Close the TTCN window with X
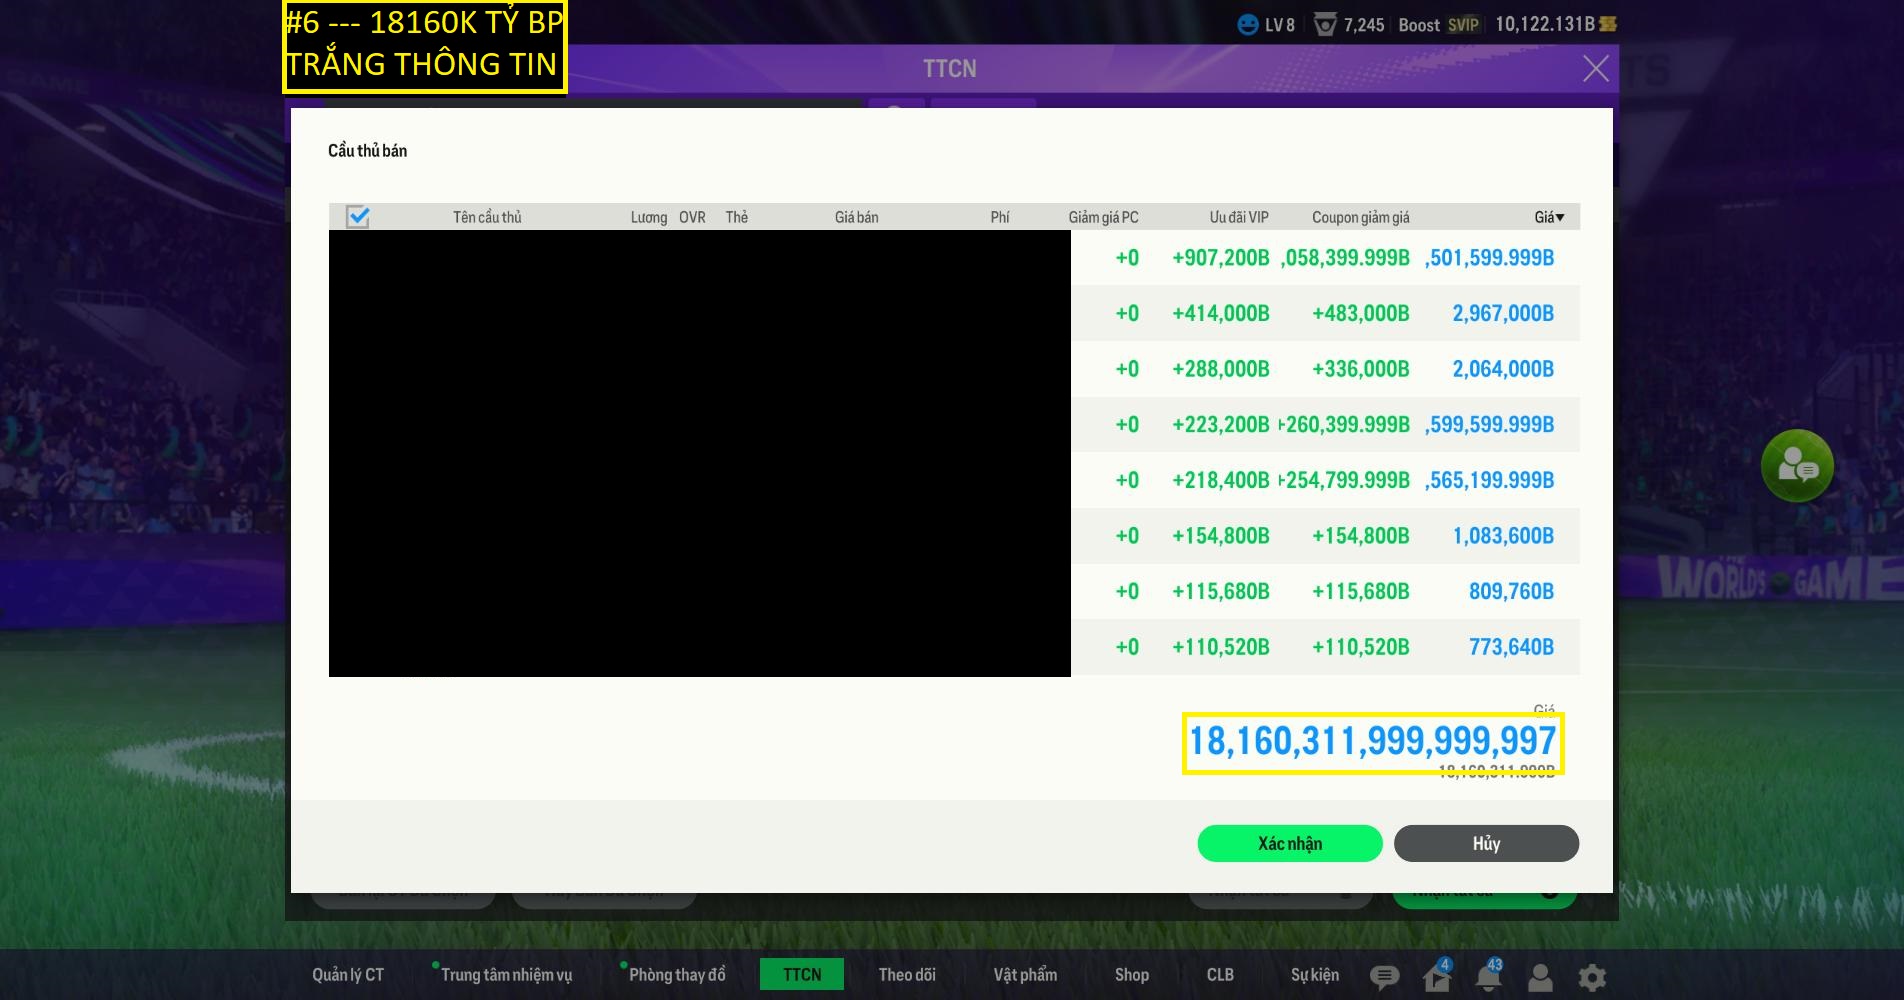1904x1000 pixels. point(1596,68)
